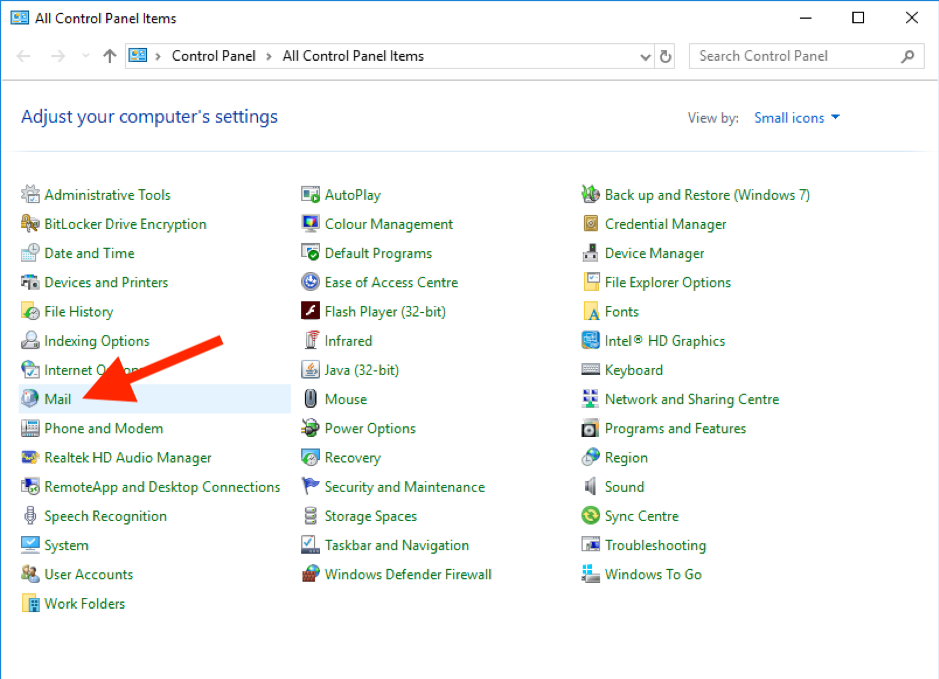The image size is (939, 679).
Task: Click the Flash Player icon
Action: [310, 311]
